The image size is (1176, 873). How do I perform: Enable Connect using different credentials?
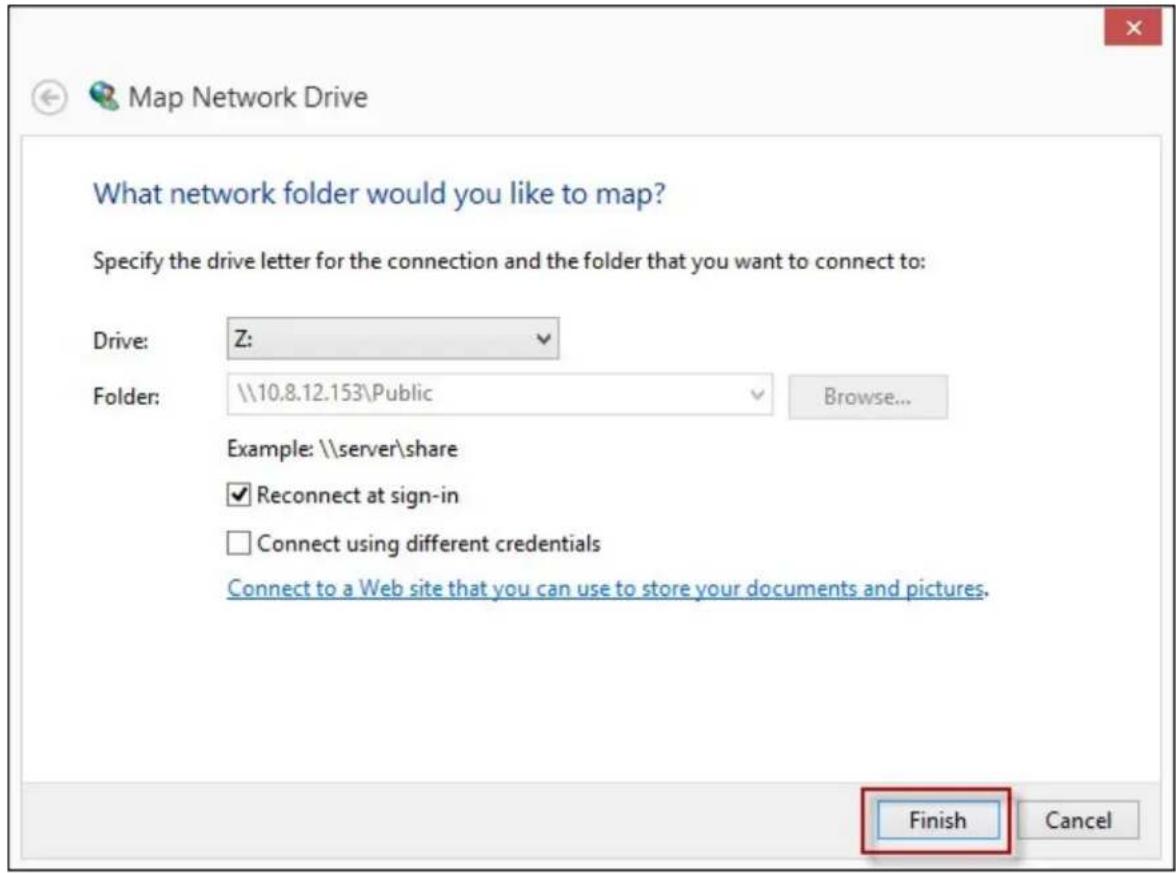[x=238, y=543]
